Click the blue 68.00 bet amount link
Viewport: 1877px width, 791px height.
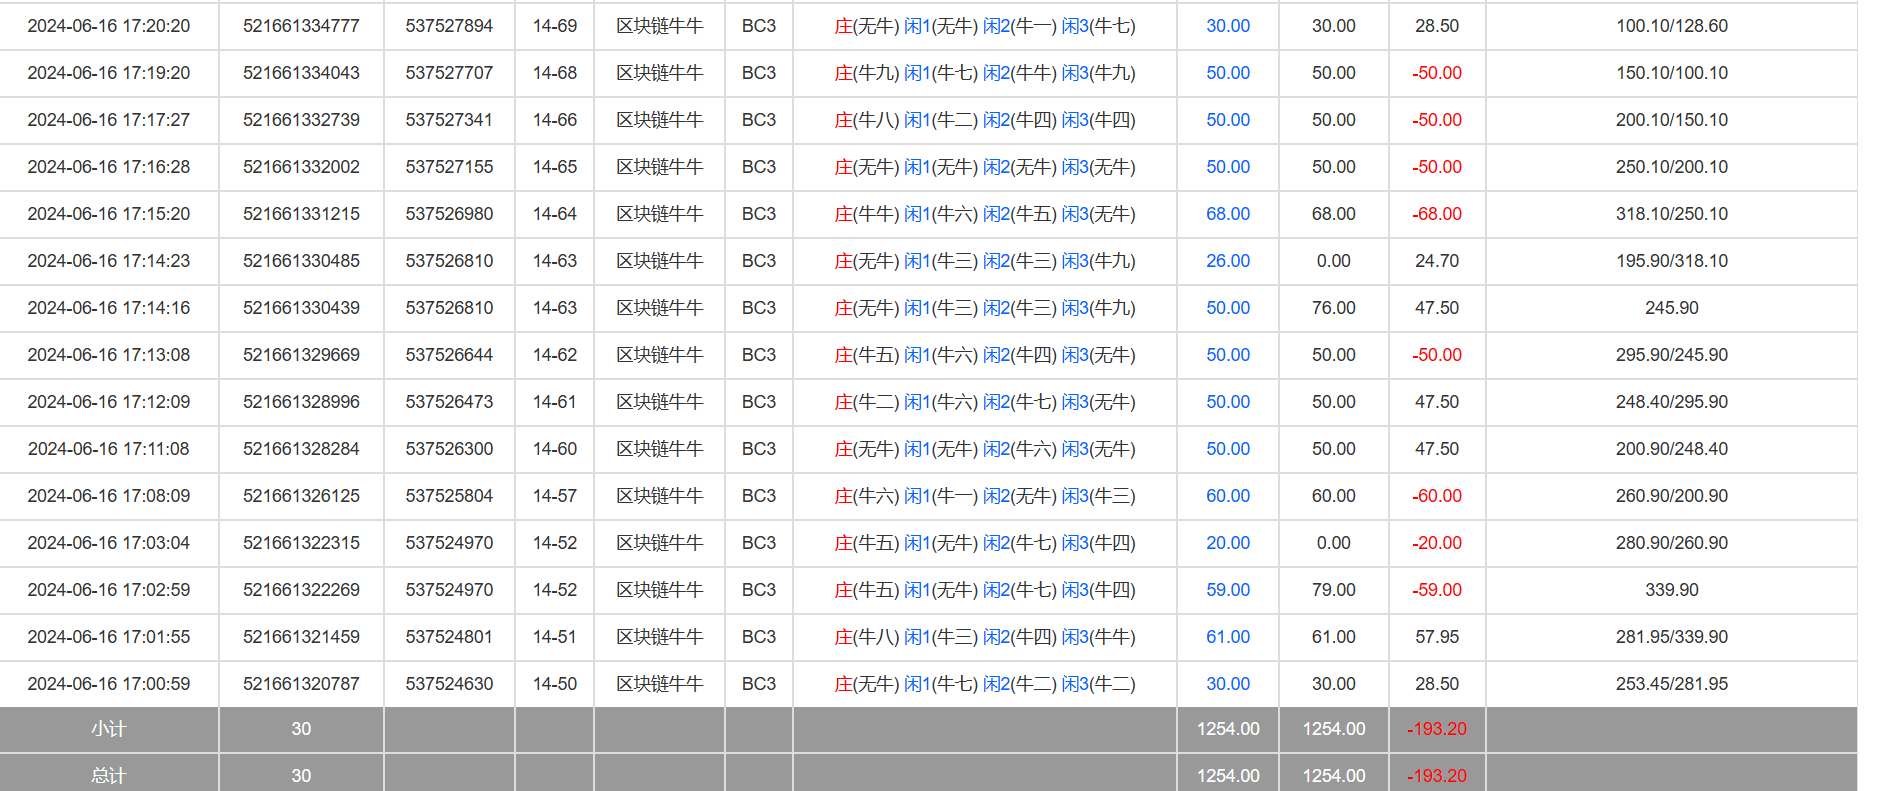point(1227,214)
